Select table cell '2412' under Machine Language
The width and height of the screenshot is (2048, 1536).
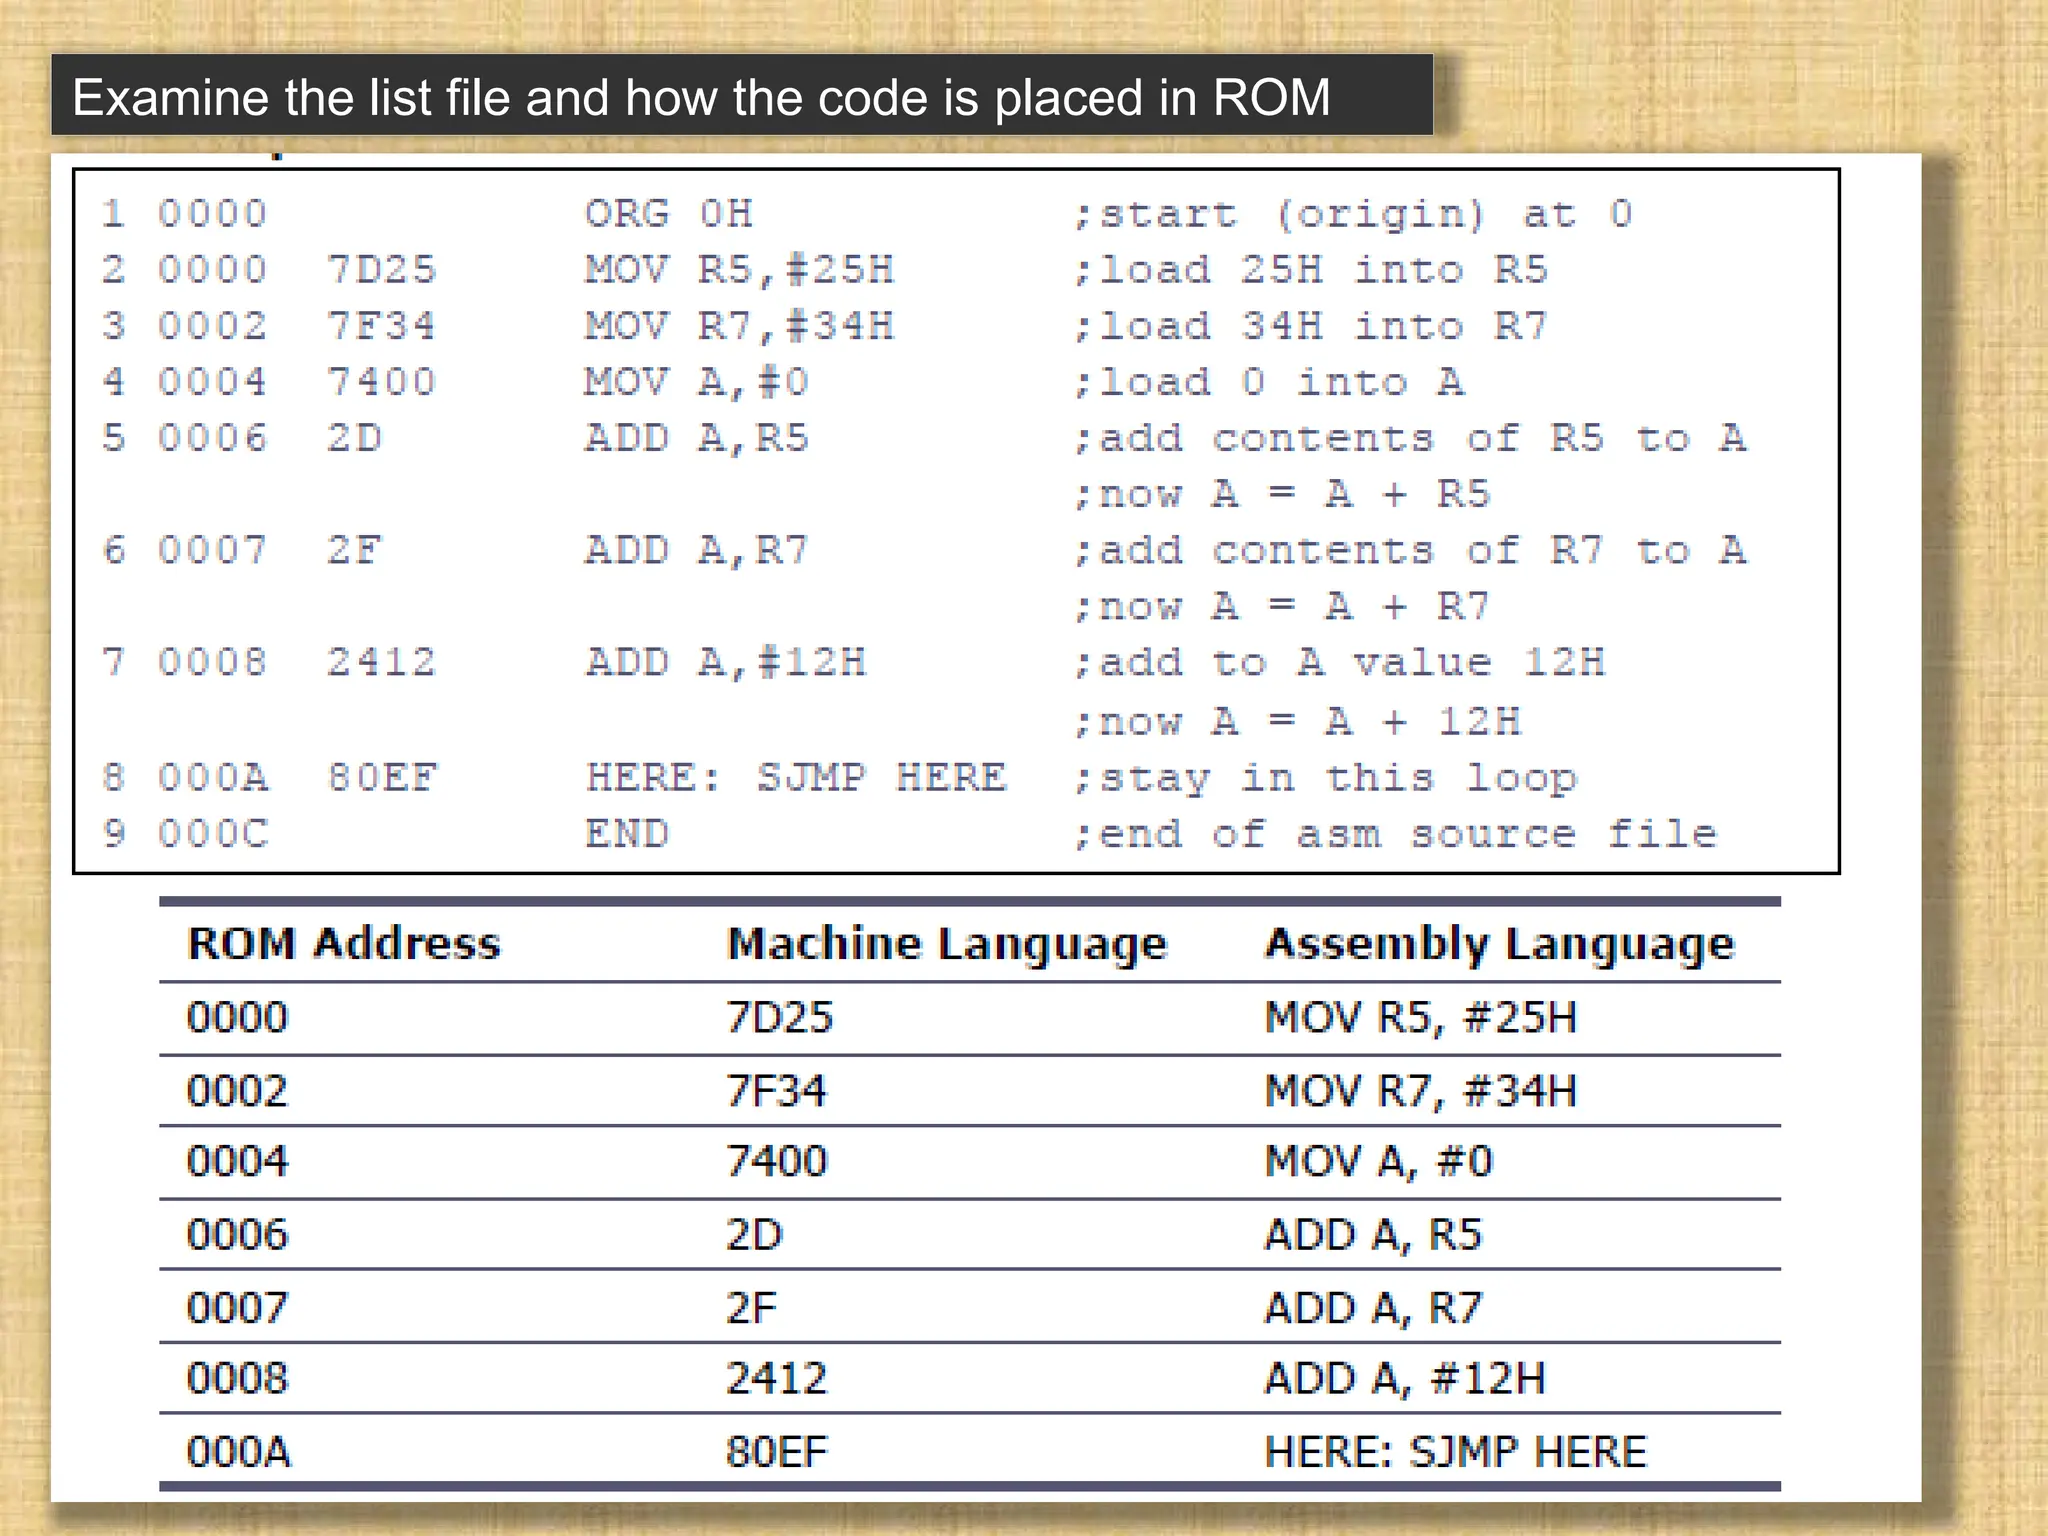(x=777, y=1379)
